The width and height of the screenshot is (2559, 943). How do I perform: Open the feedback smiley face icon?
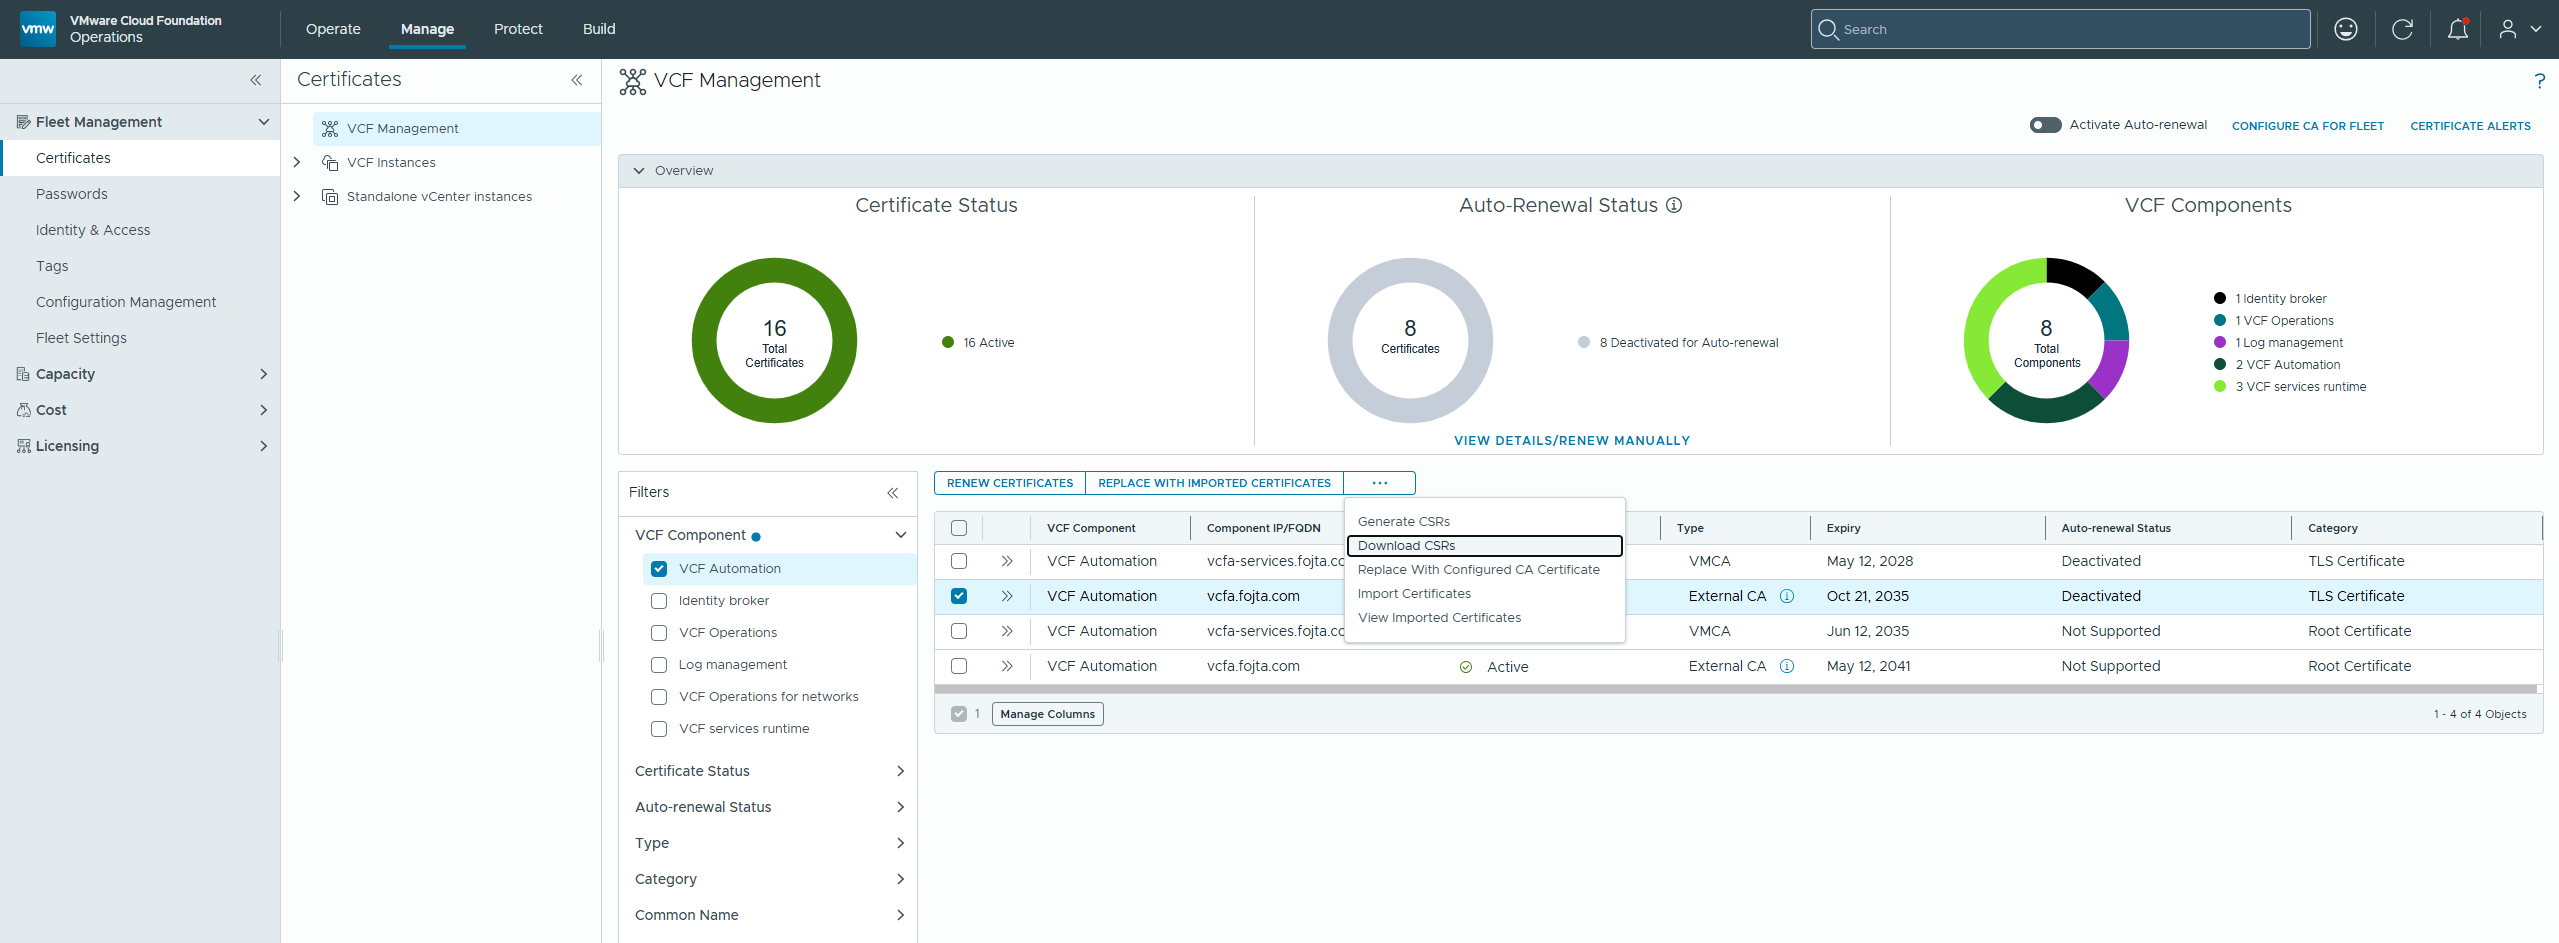click(x=2346, y=29)
